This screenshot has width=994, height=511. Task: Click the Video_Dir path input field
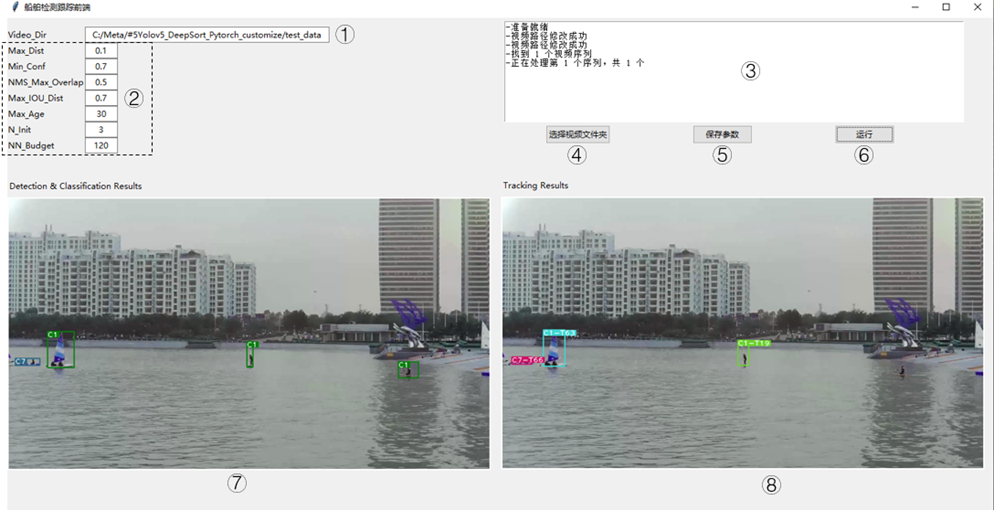tap(206, 35)
